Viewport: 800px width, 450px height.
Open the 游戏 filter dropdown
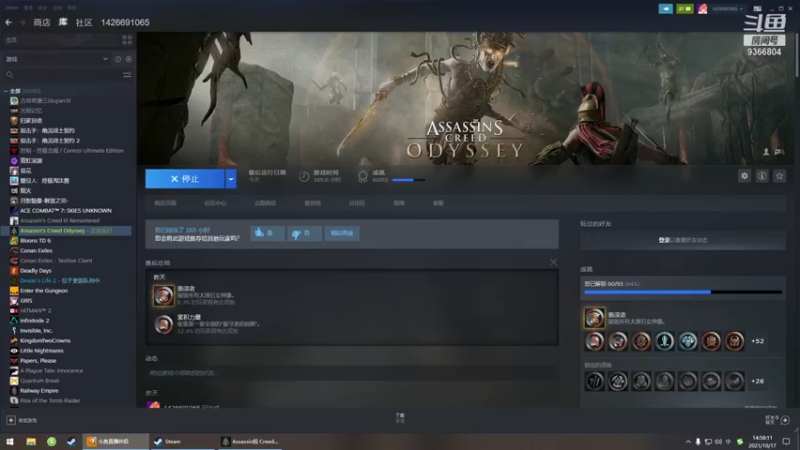click(x=56, y=59)
